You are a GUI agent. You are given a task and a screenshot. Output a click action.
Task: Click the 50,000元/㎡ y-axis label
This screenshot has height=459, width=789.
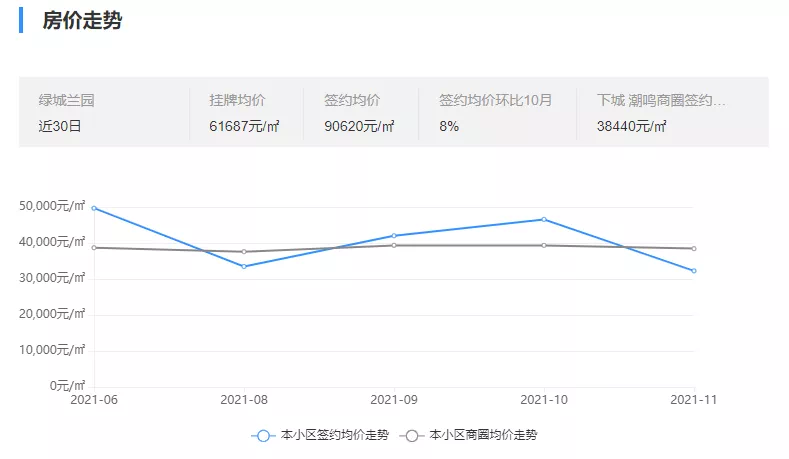[52, 206]
